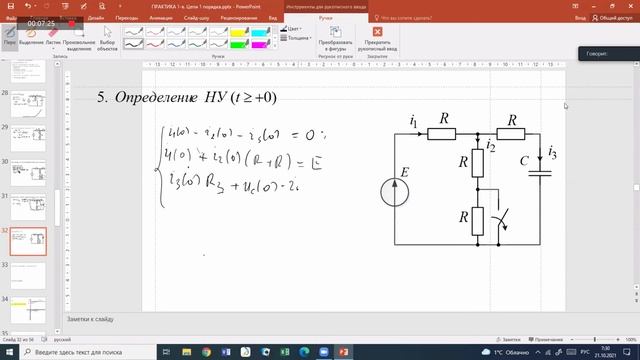640x360 pixels.
Task: Open Task View on the taskbar
Action: pos(166,352)
